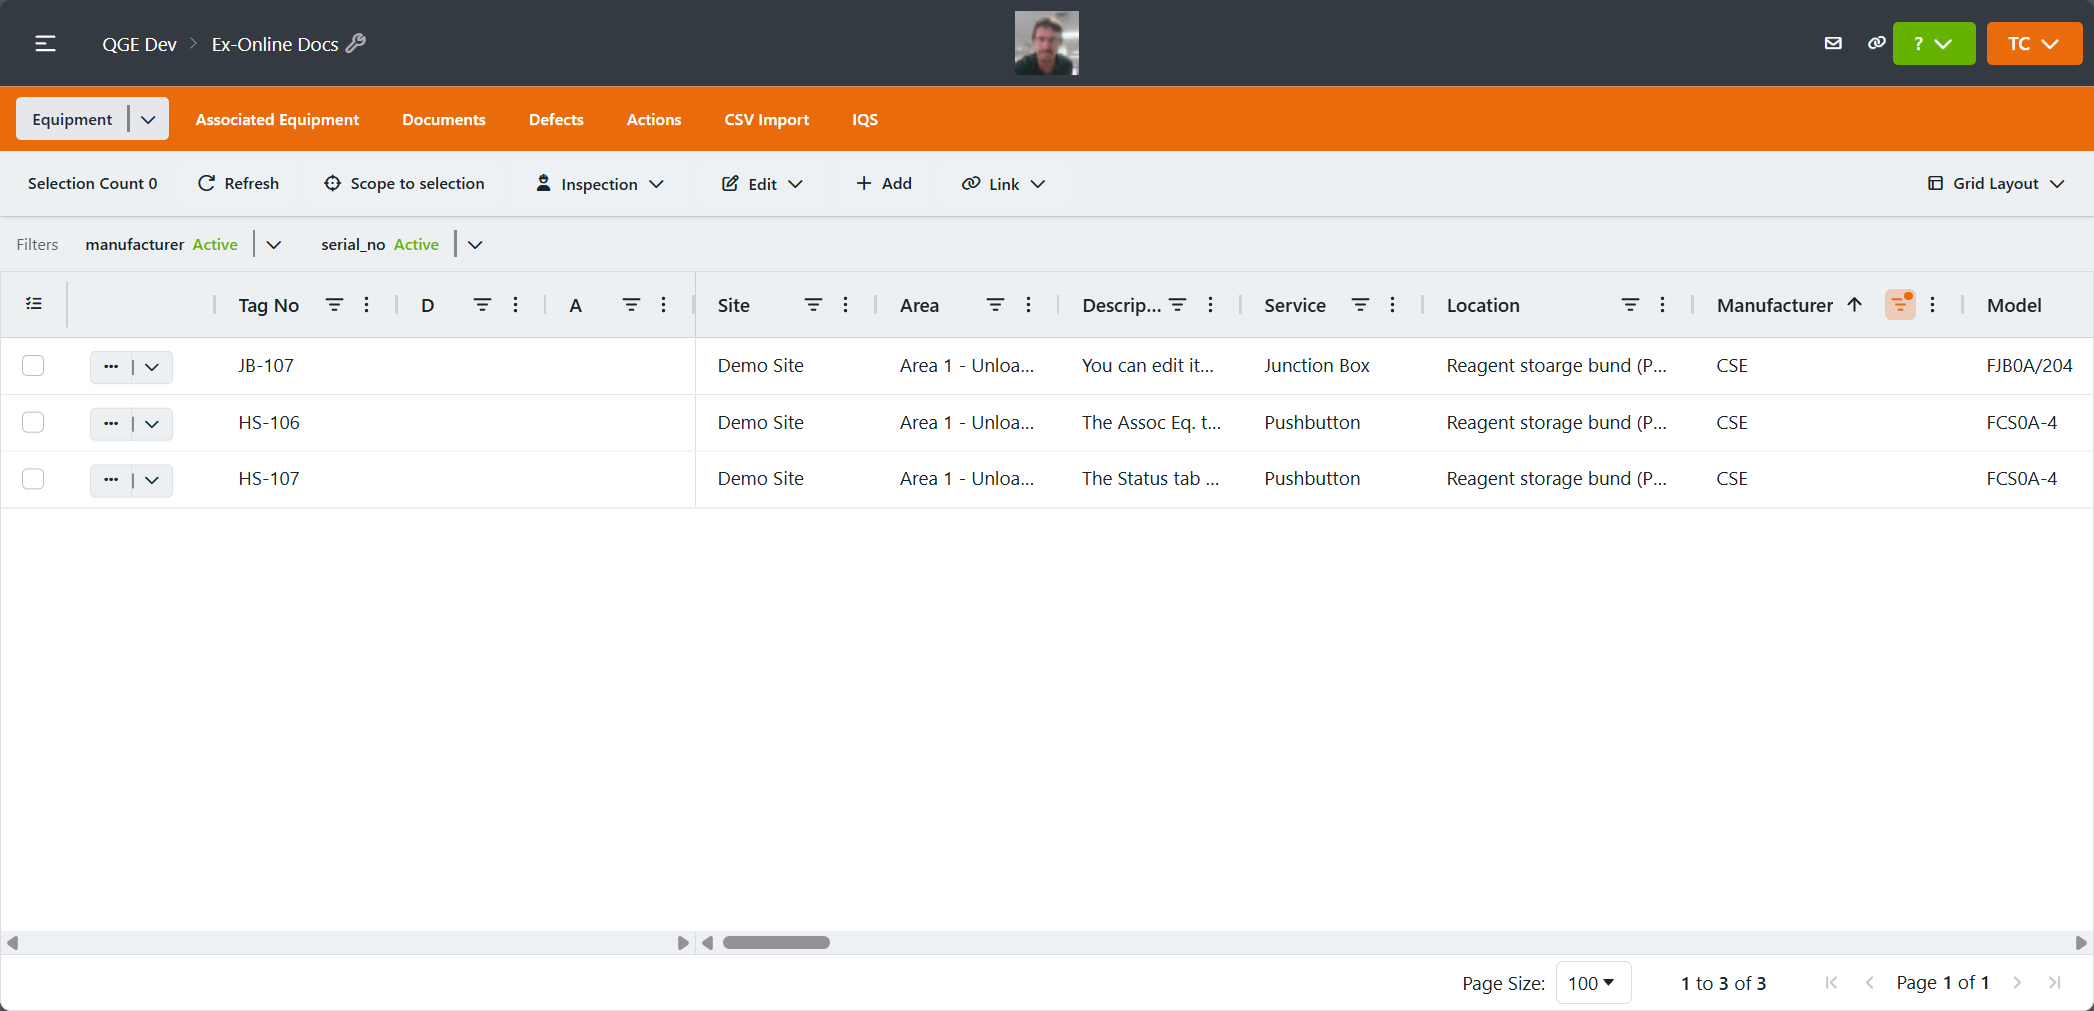This screenshot has width=2094, height=1011.
Task: Expand HS-107 row action chevron
Action: (x=152, y=480)
